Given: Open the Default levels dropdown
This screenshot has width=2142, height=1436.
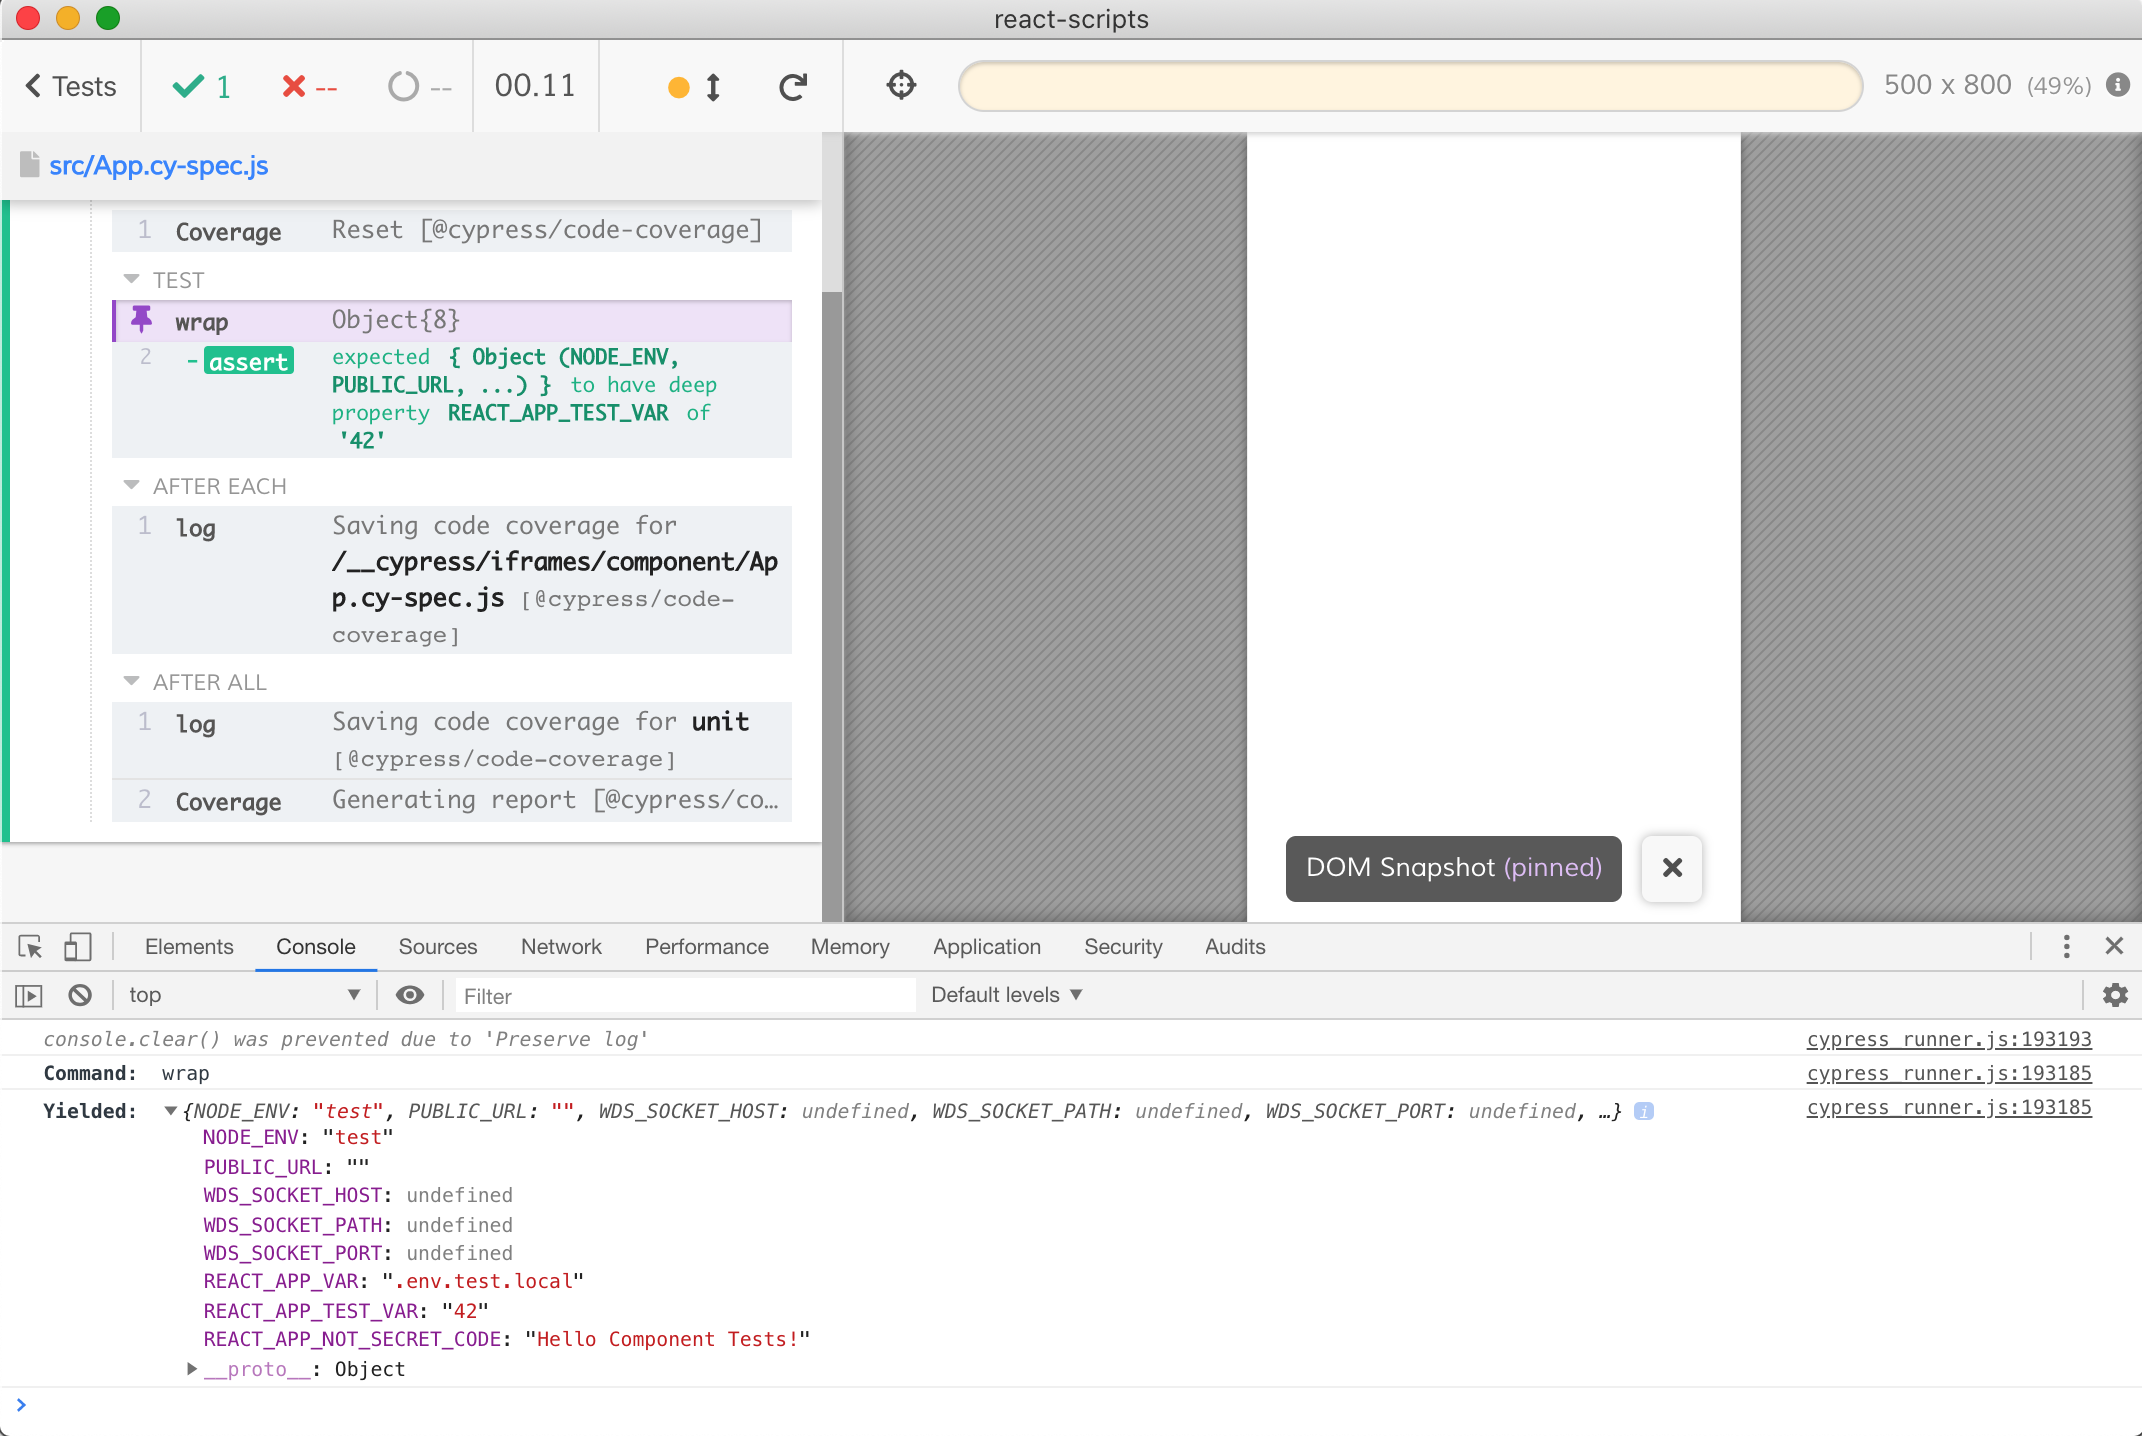Looking at the screenshot, I should click(x=1007, y=995).
